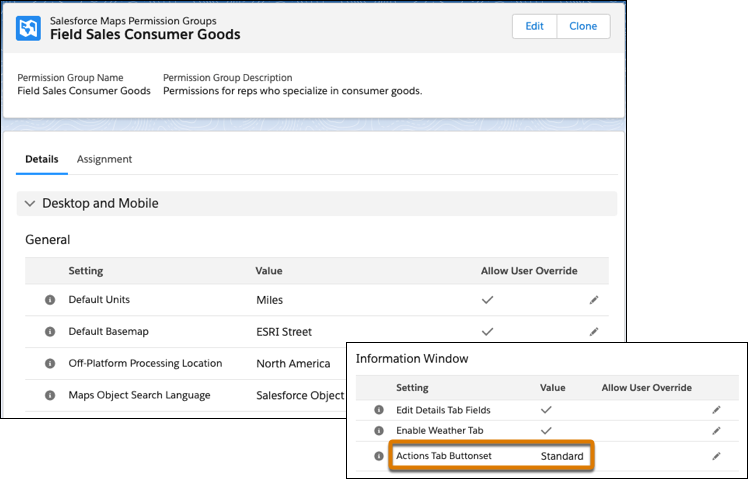This screenshot has width=749, height=479.
Task: Click pencil icon for Enable Weather Tab
Action: coord(716,430)
